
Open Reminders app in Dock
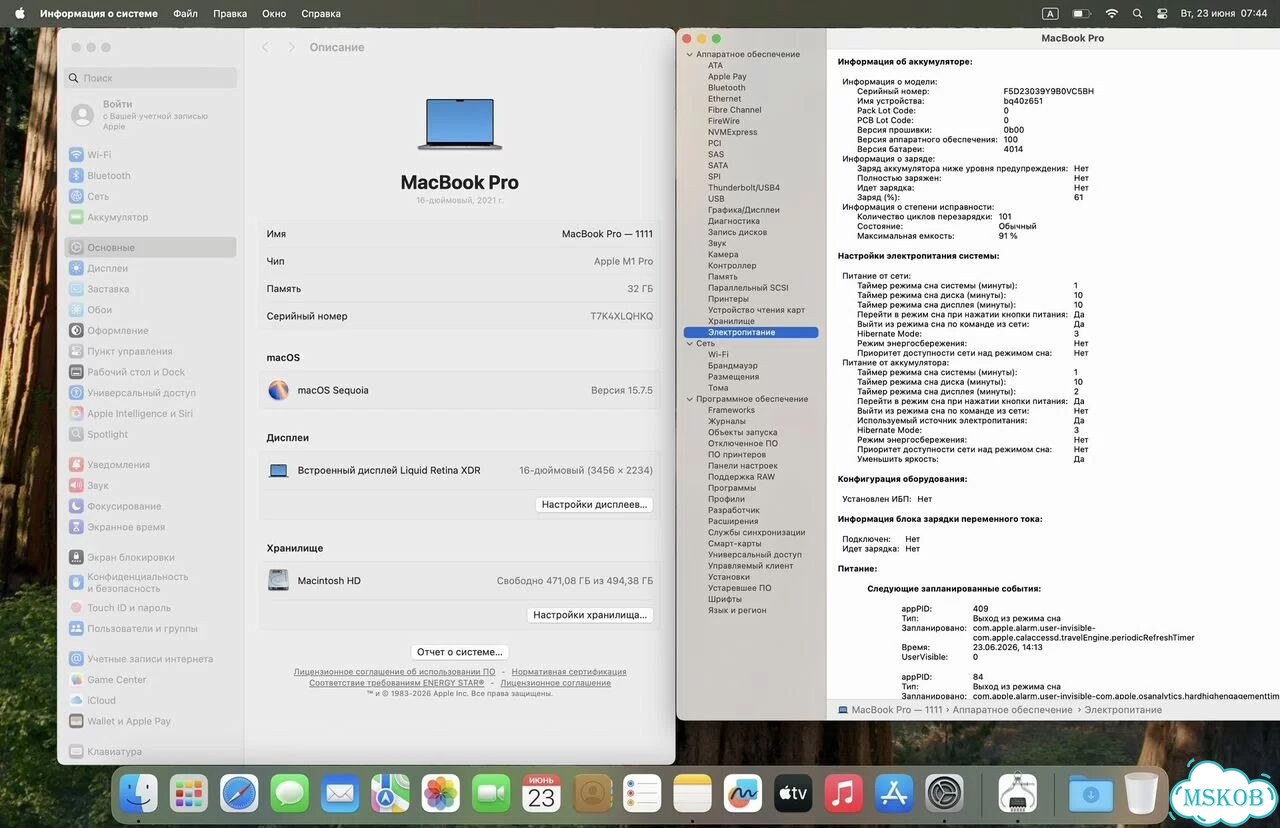click(642, 794)
